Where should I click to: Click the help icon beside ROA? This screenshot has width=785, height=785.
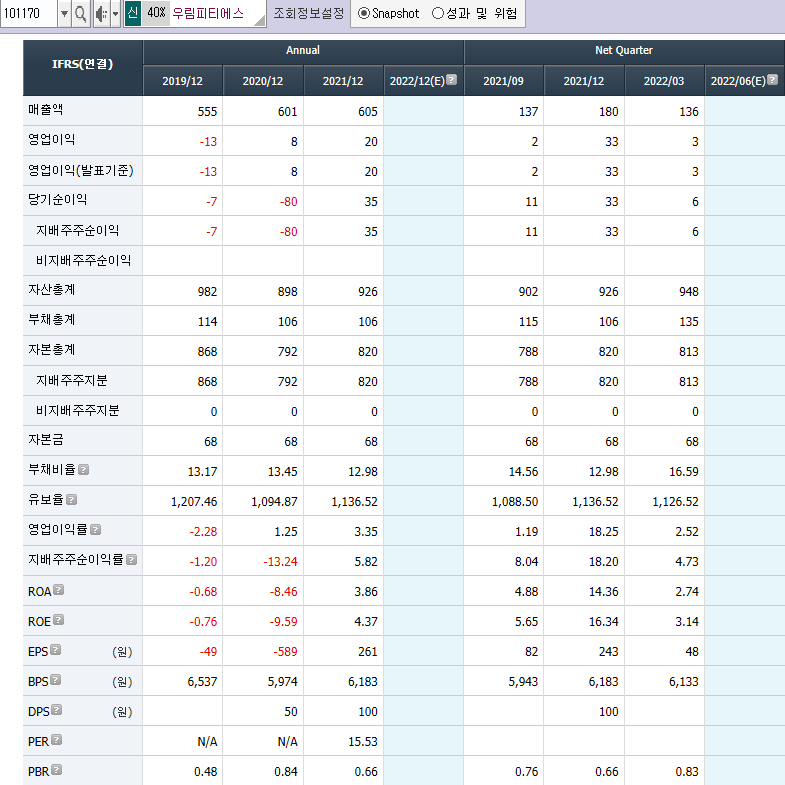coord(59,590)
